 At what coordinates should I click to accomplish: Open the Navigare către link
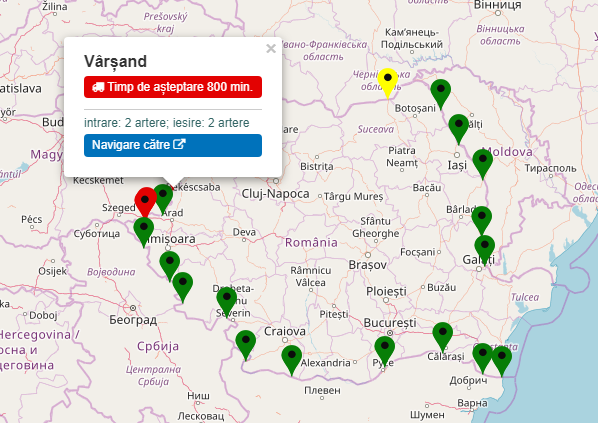click(173, 145)
